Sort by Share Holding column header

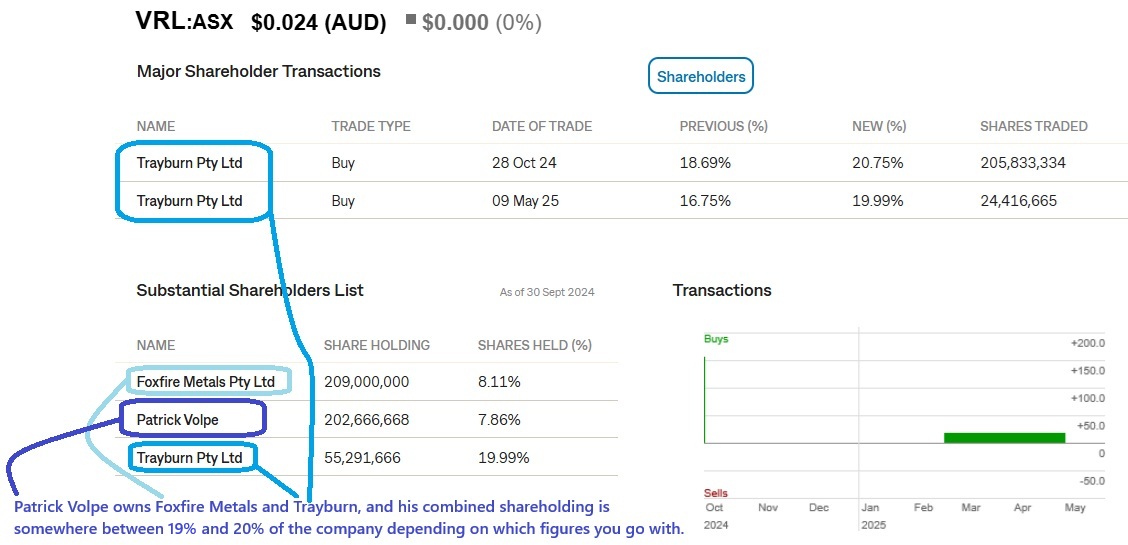376,345
